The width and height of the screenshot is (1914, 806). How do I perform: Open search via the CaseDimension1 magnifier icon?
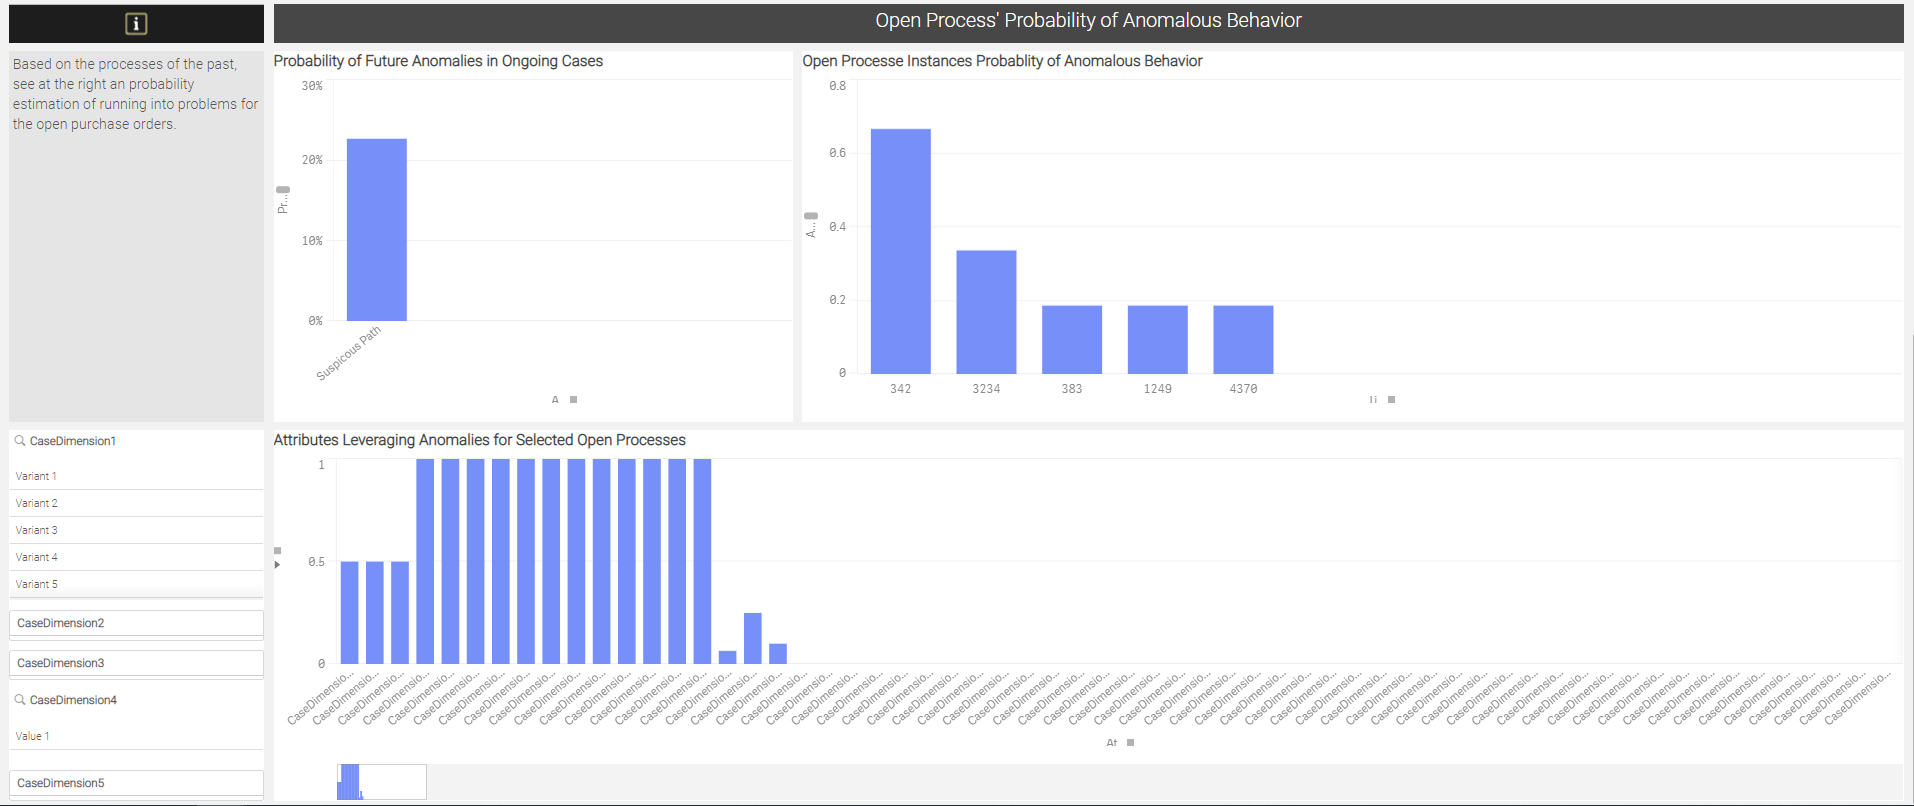pyautogui.click(x=20, y=441)
